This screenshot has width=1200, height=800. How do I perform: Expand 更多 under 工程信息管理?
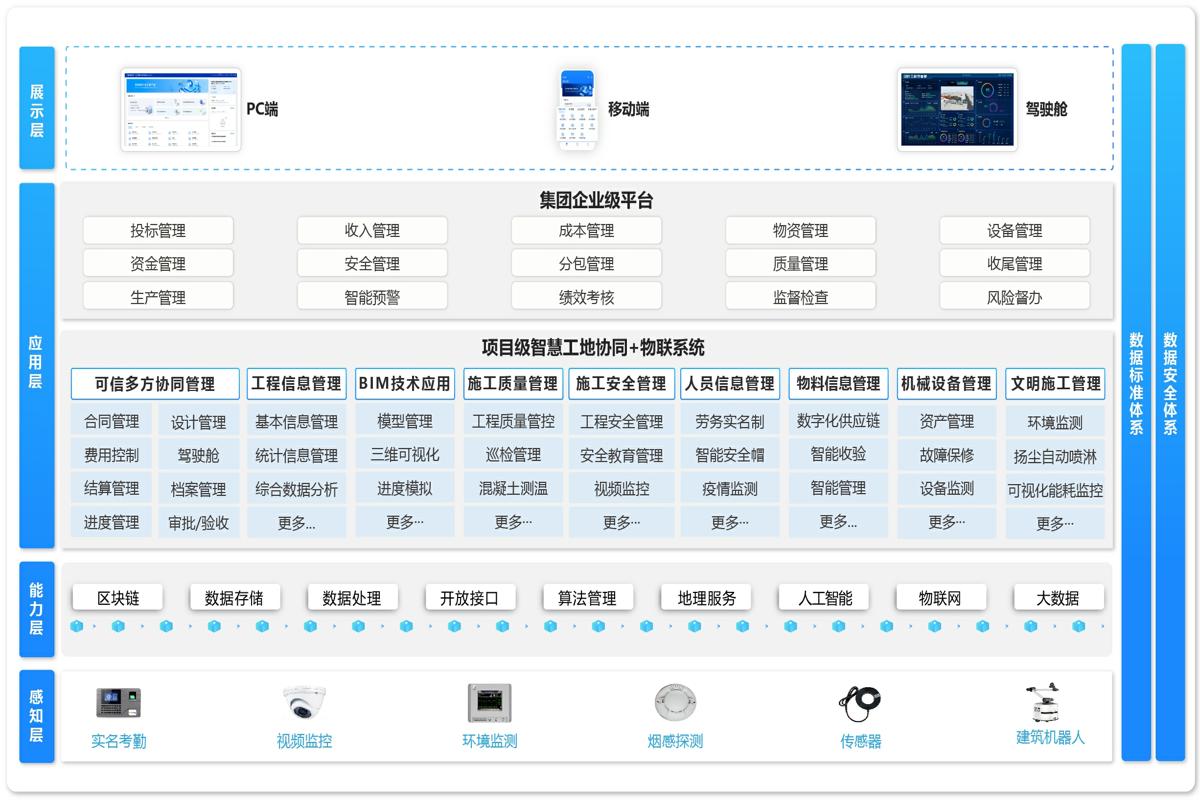pos(296,522)
